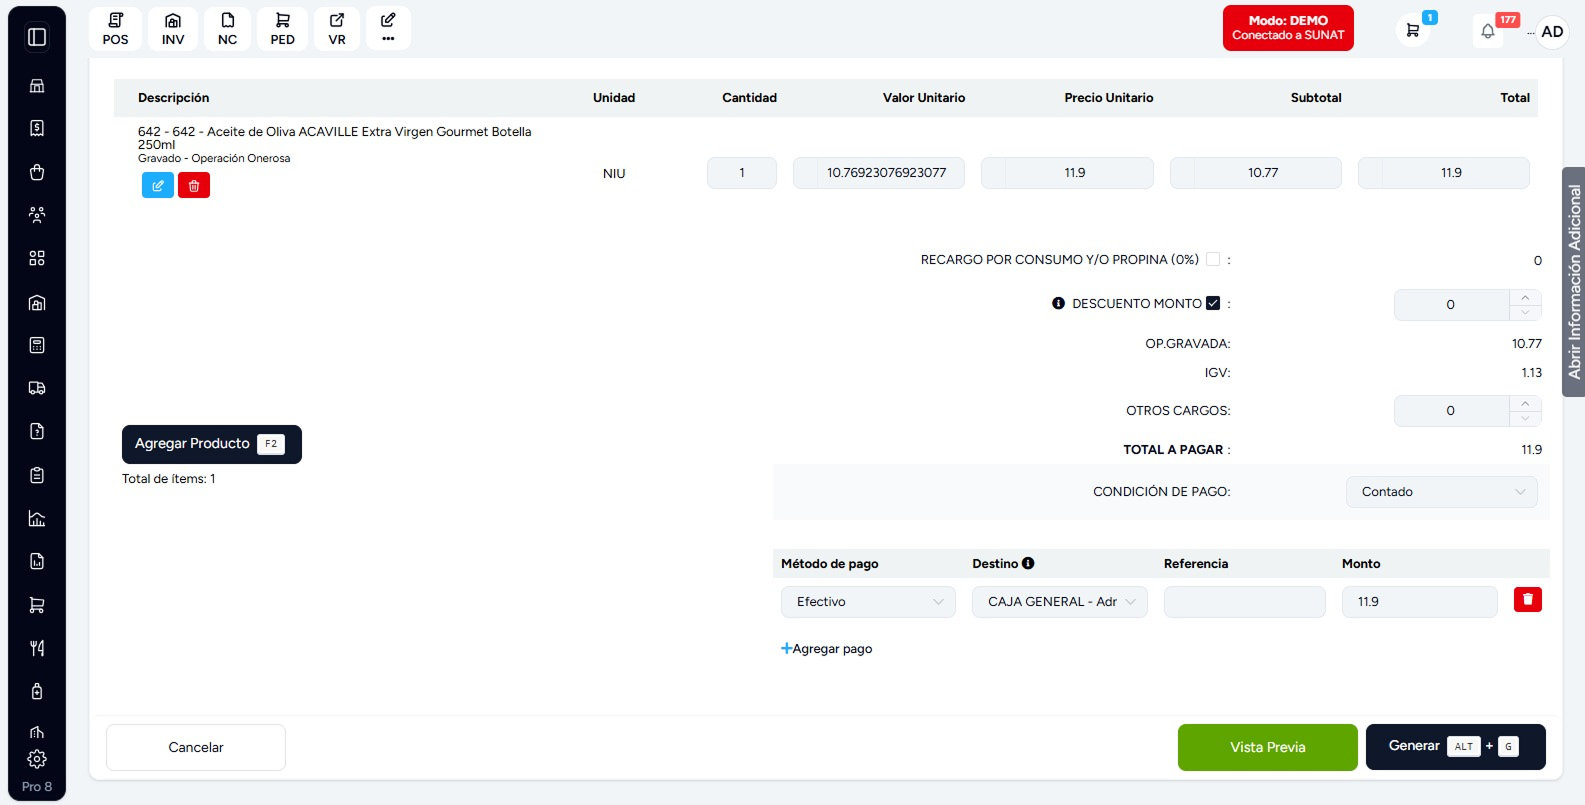The height and width of the screenshot is (805, 1585).
Task: Click the Vista Previa button
Action: pyautogui.click(x=1268, y=747)
